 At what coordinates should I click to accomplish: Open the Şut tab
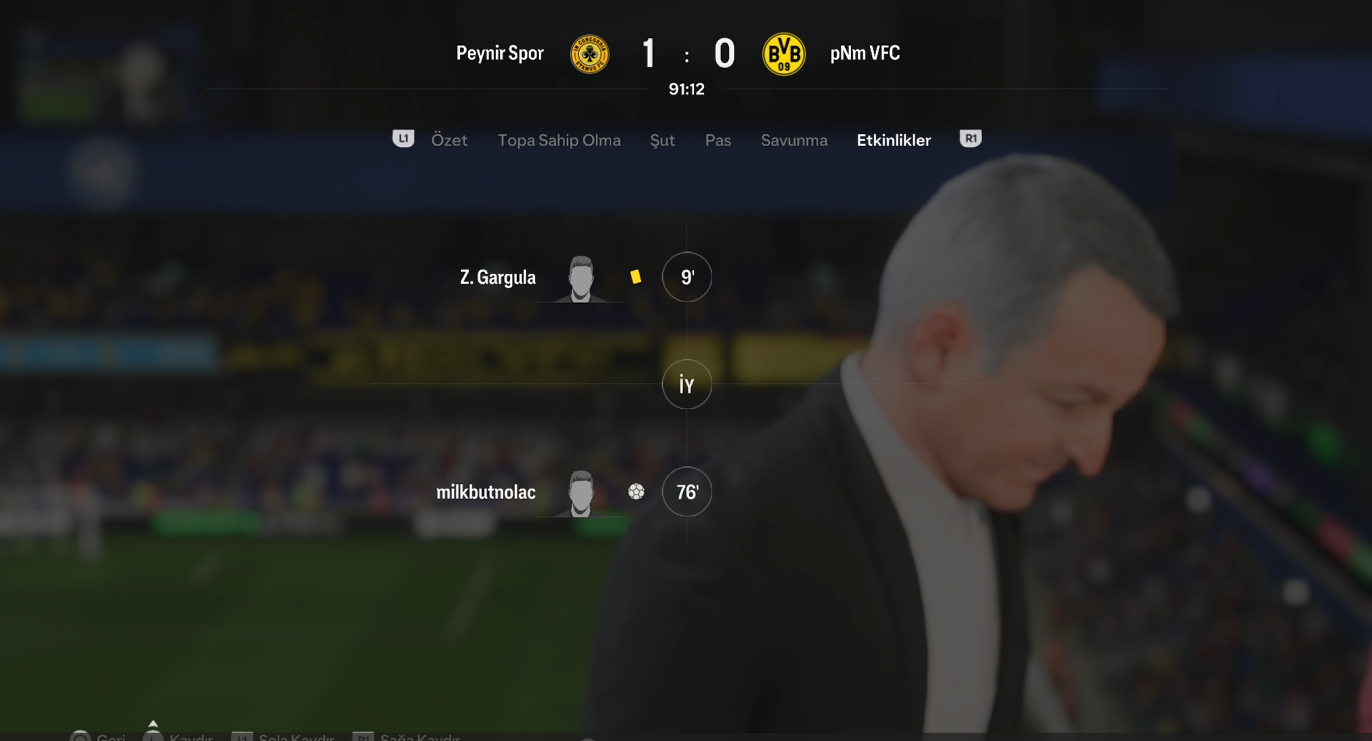pos(662,140)
